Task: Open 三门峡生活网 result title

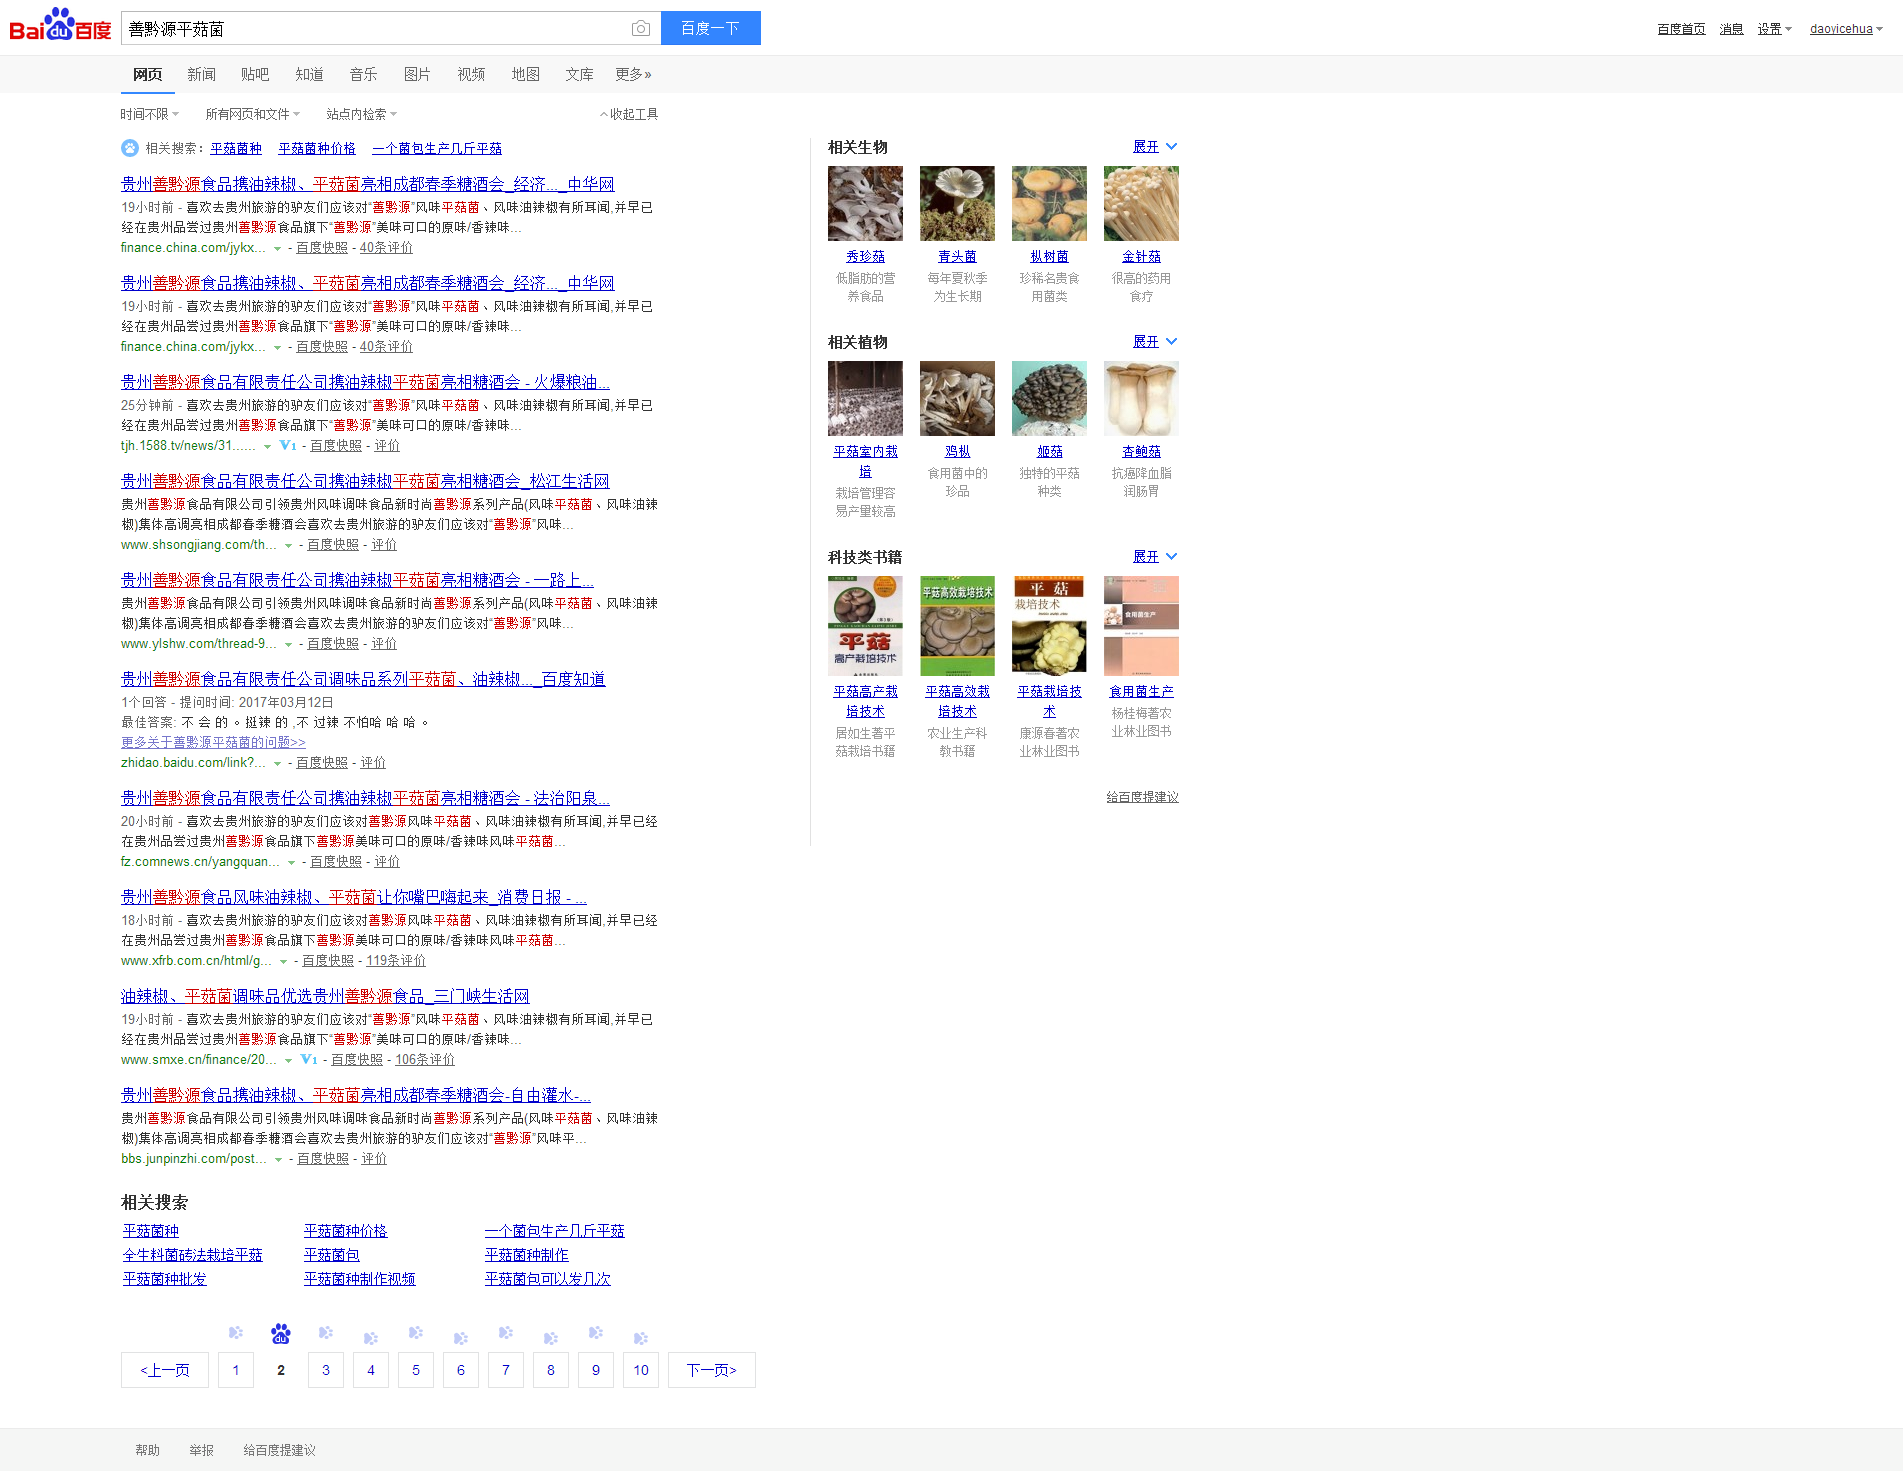Action: click(x=325, y=996)
